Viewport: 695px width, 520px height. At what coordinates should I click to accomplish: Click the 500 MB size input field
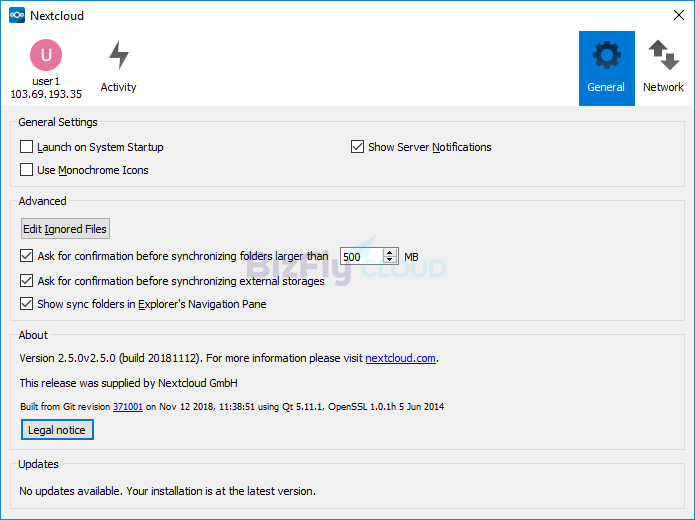pos(361,257)
